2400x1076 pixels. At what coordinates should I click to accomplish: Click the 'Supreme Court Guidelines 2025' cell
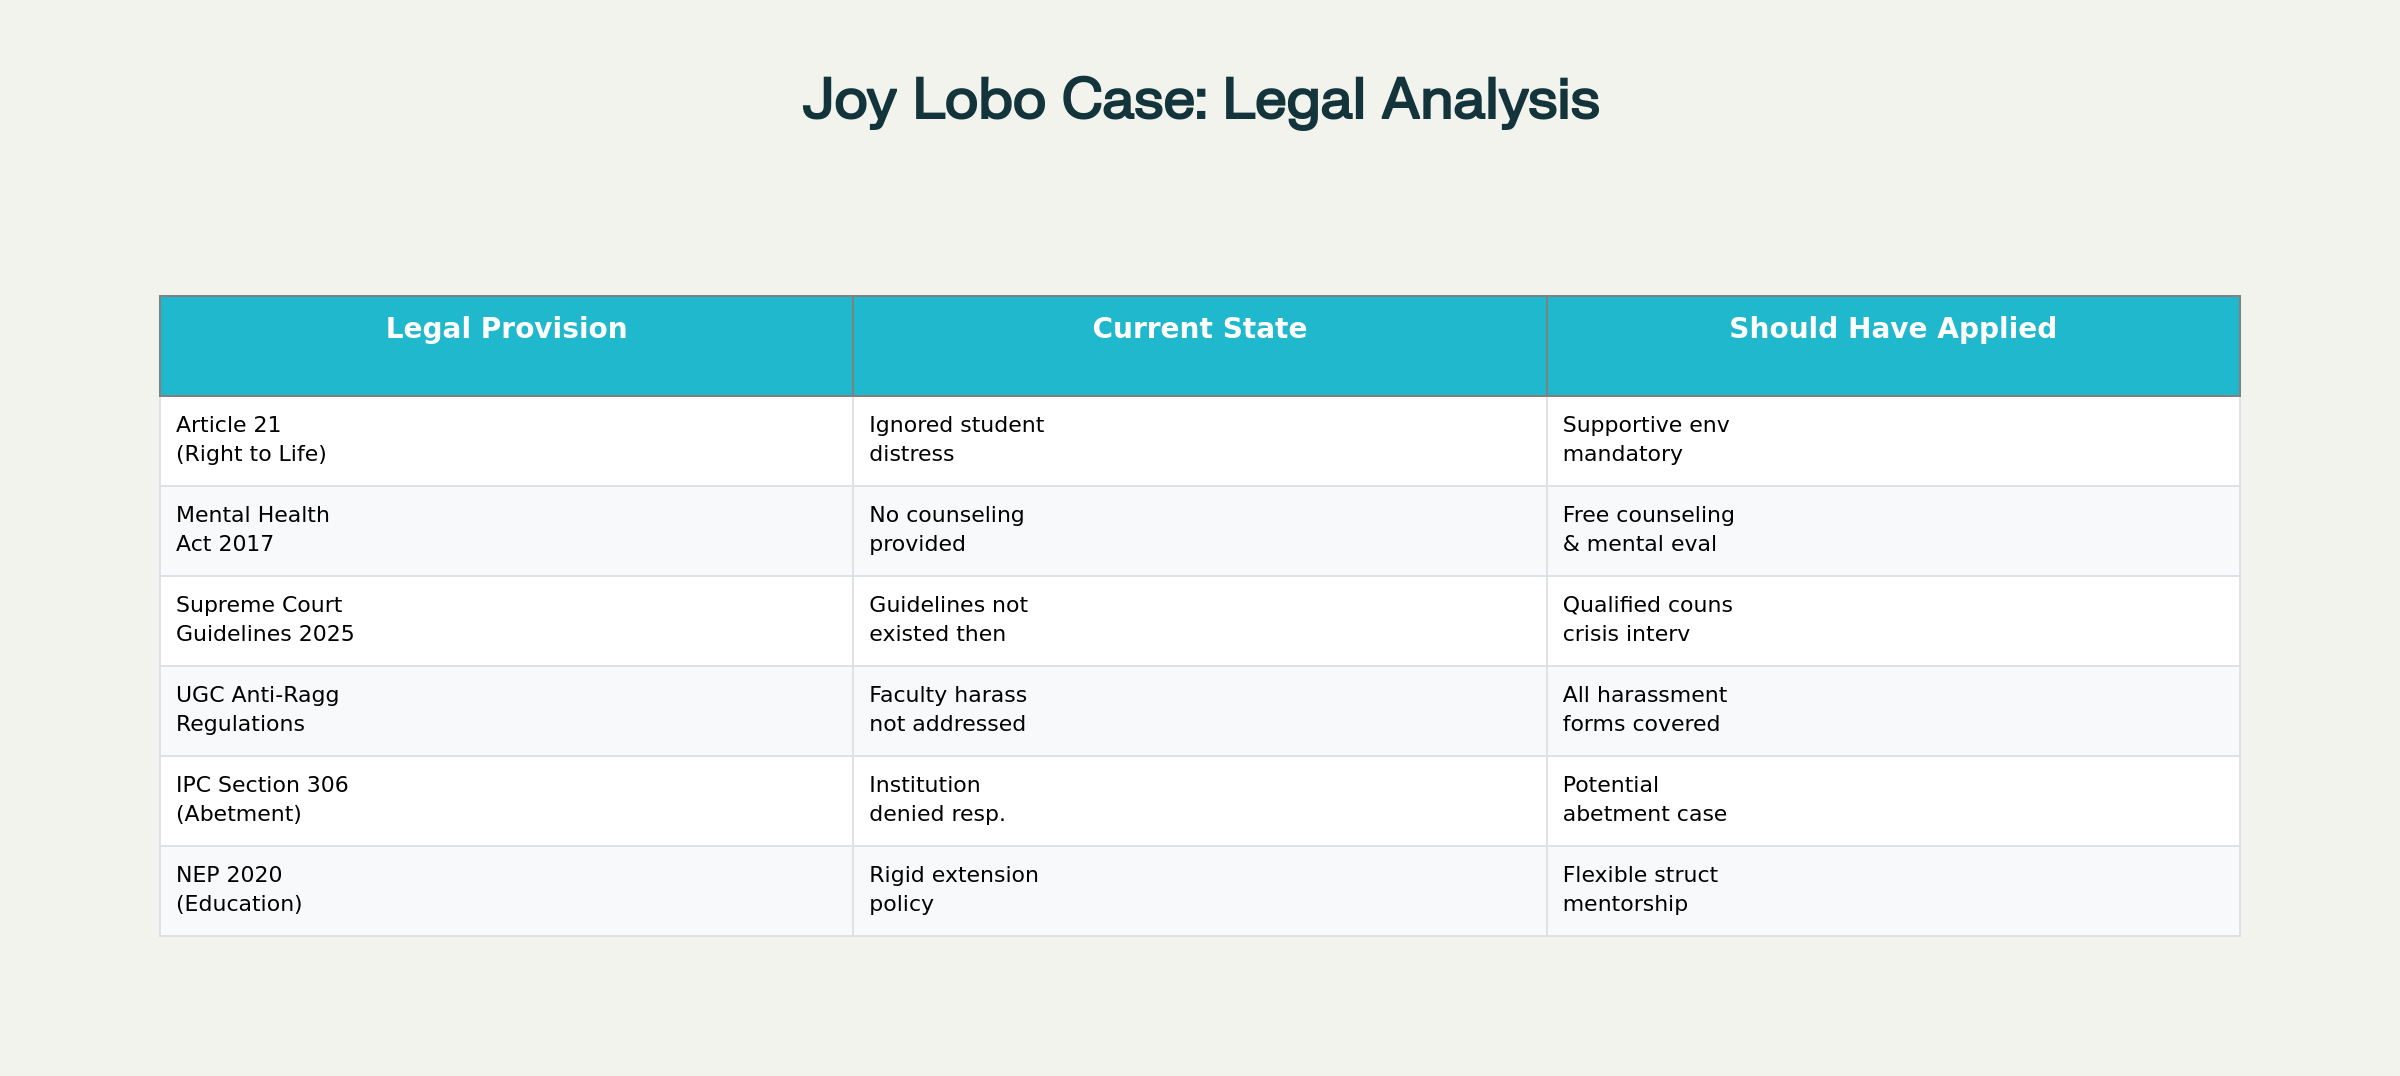pos(265,620)
